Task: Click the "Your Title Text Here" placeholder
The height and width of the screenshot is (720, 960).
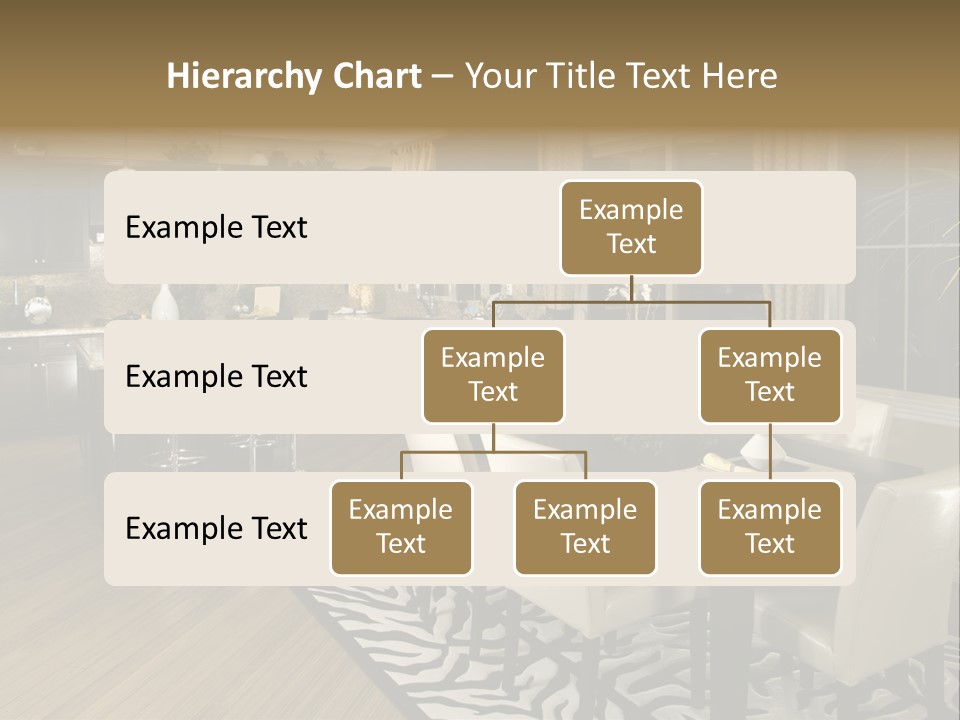Action: [620, 76]
